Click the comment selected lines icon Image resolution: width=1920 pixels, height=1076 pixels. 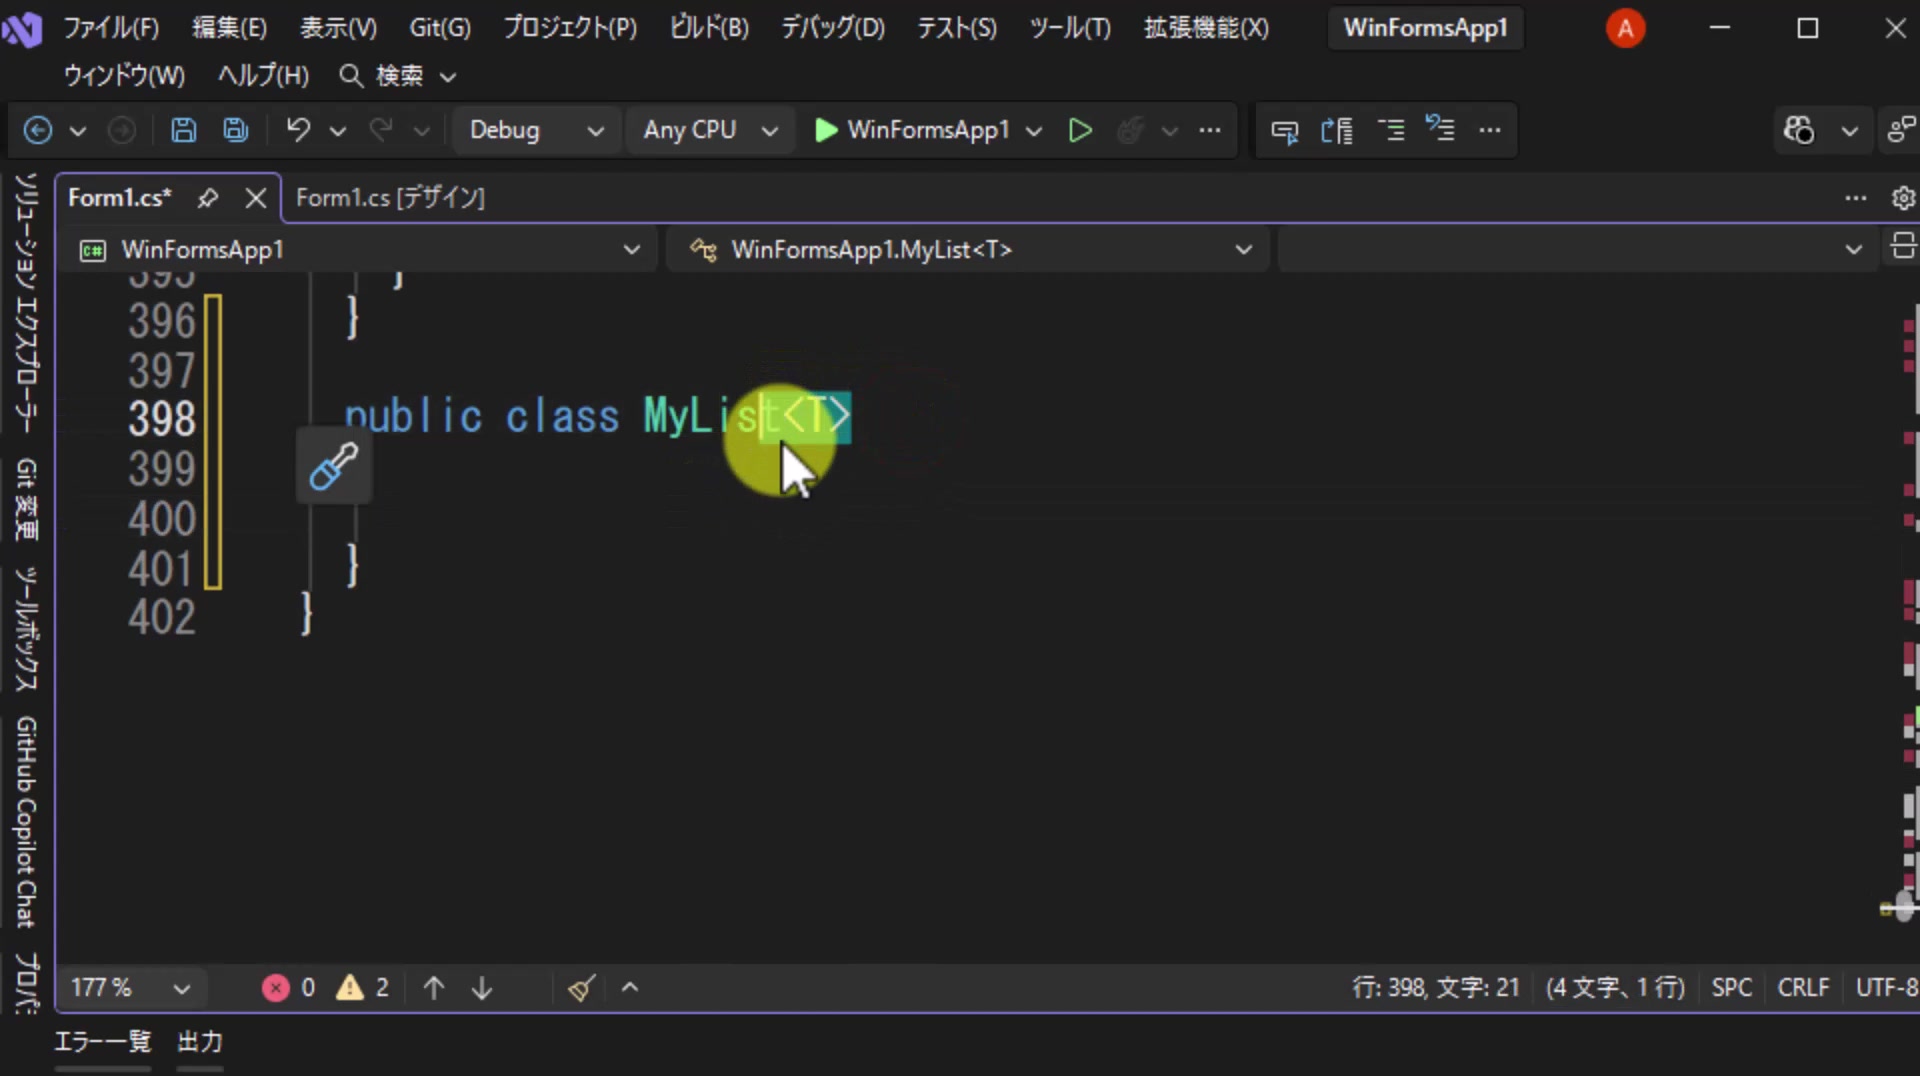[1391, 130]
